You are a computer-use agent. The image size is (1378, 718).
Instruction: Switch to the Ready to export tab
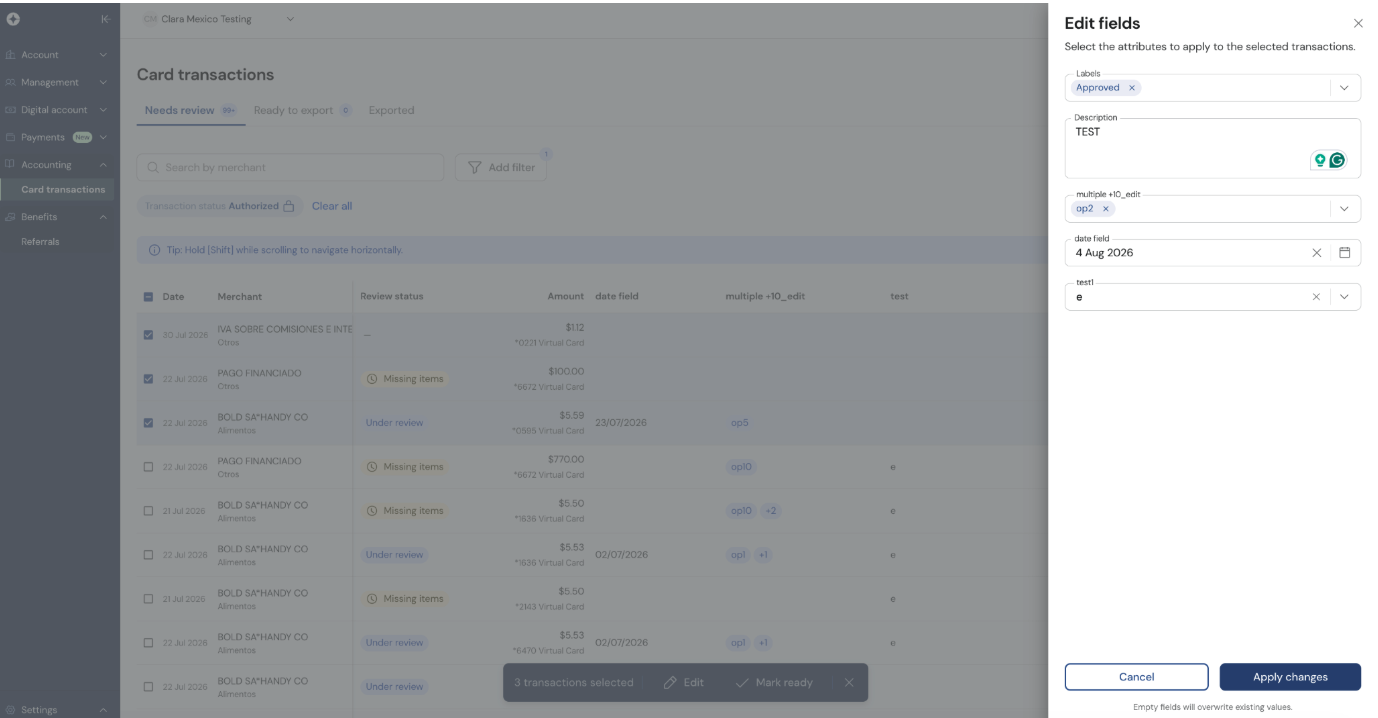302,111
